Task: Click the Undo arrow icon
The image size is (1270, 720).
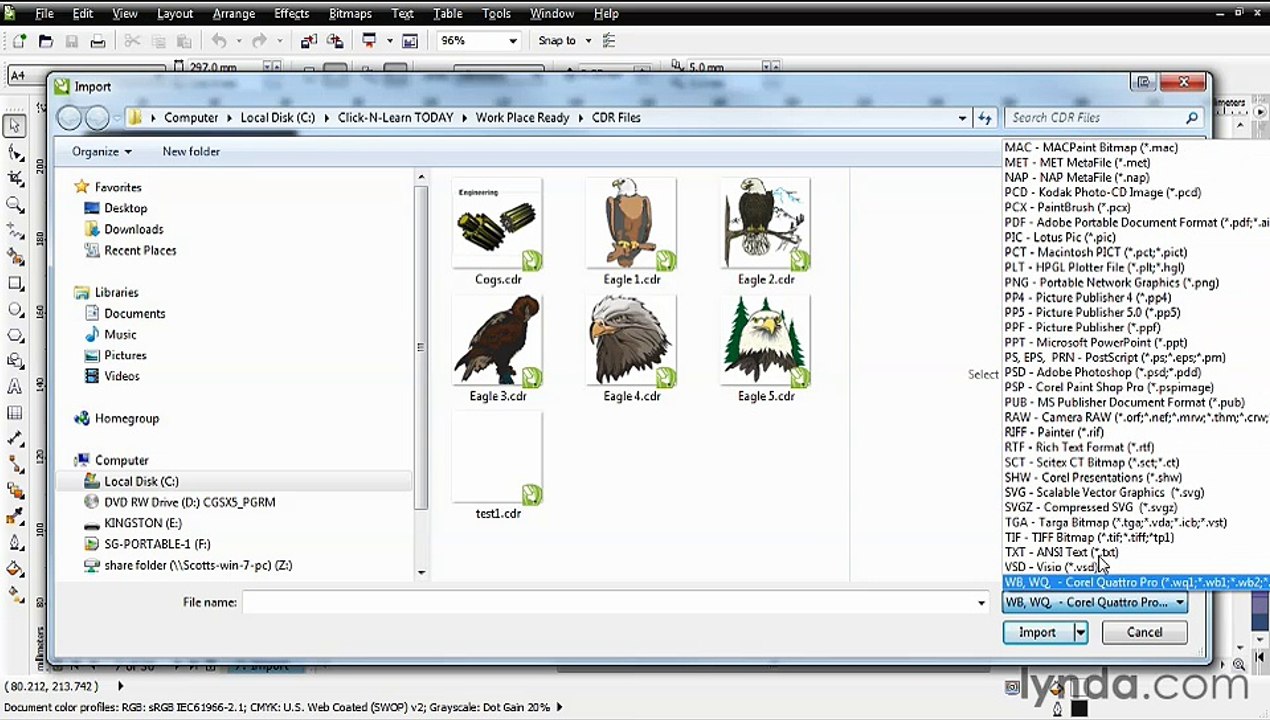Action: click(219, 41)
